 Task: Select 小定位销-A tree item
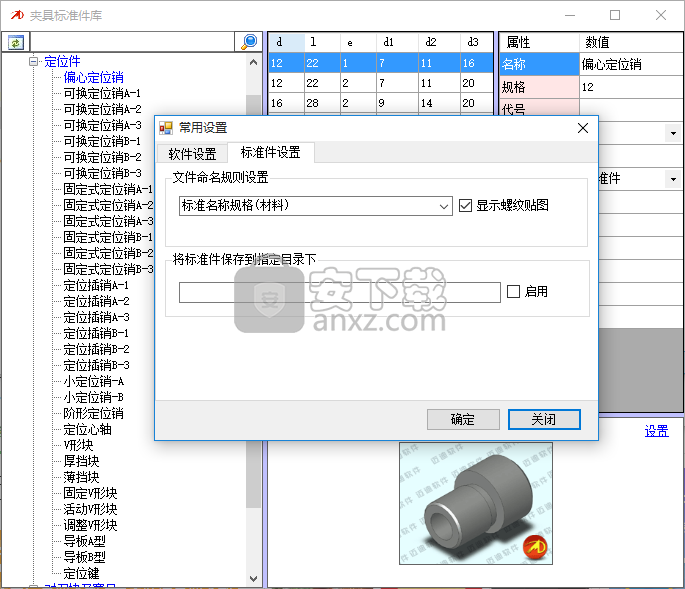[x=93, y=381]
